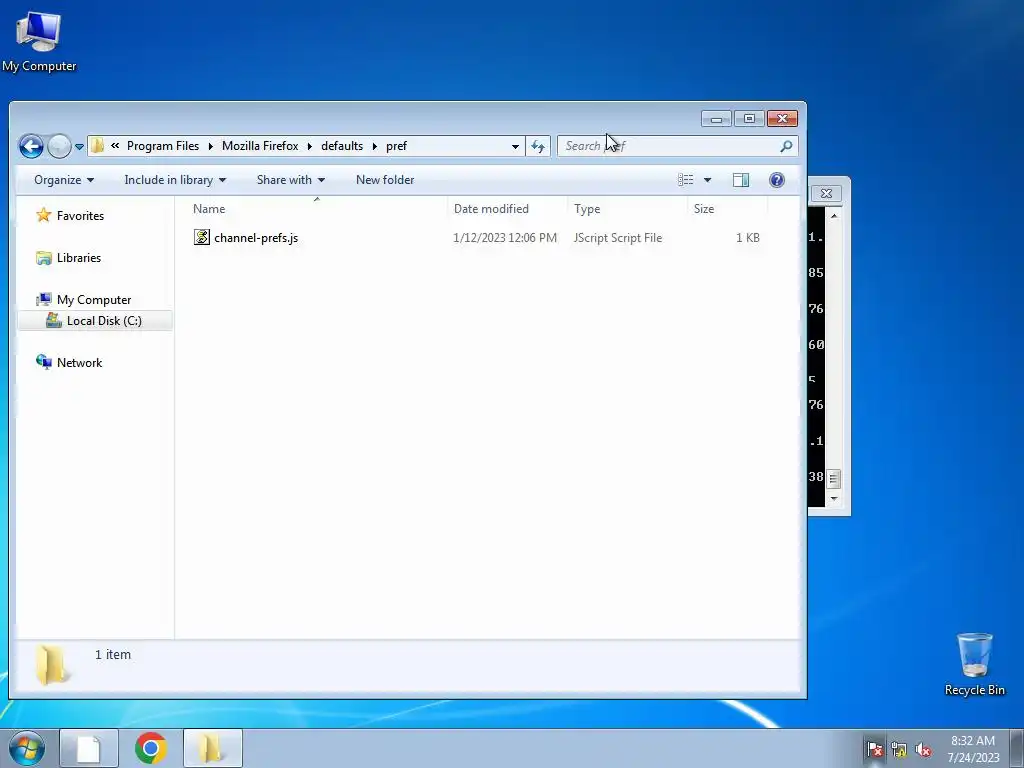Click the 1 item status text

click(113, 654)
